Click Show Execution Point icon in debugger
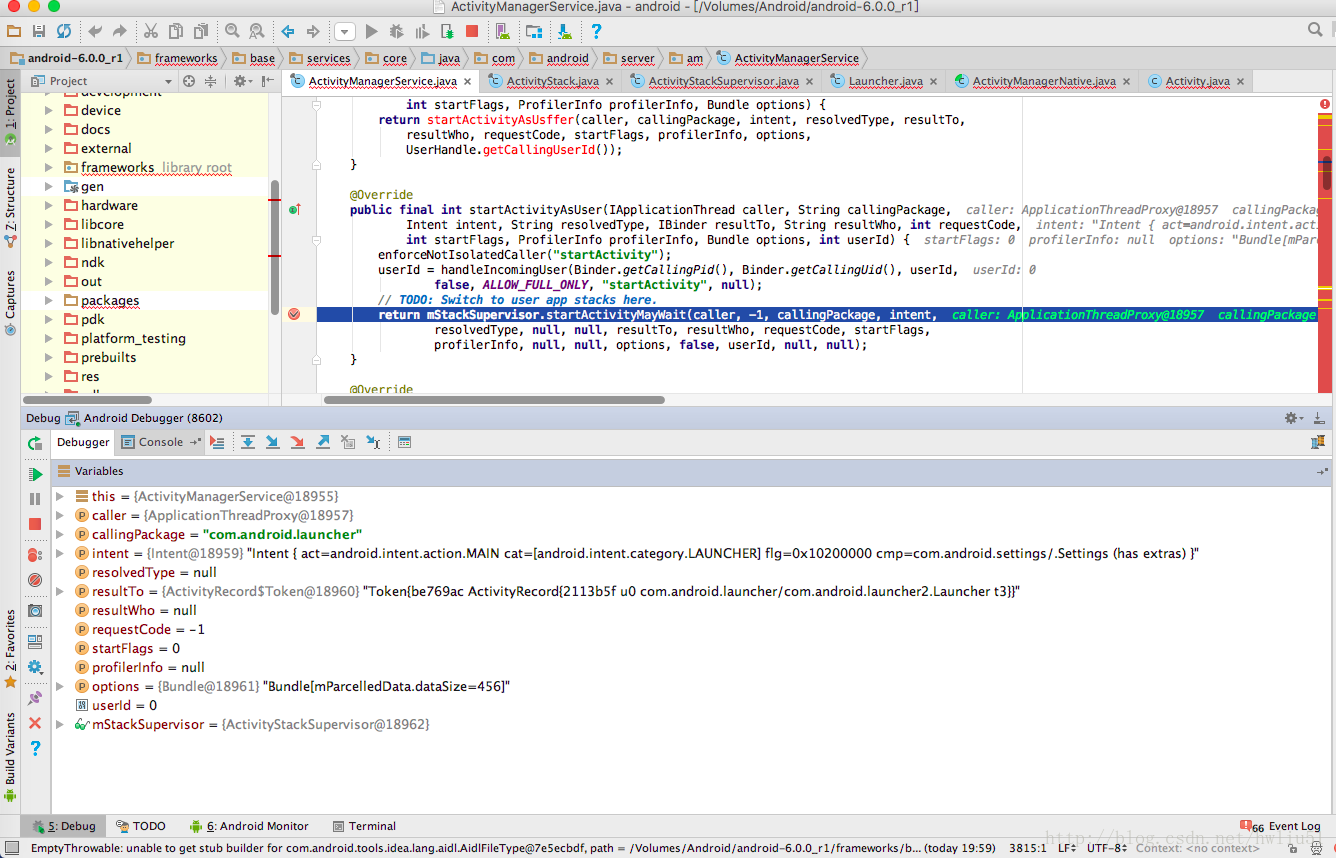The width and height of the screenshot is (1336, 858). 217,442
